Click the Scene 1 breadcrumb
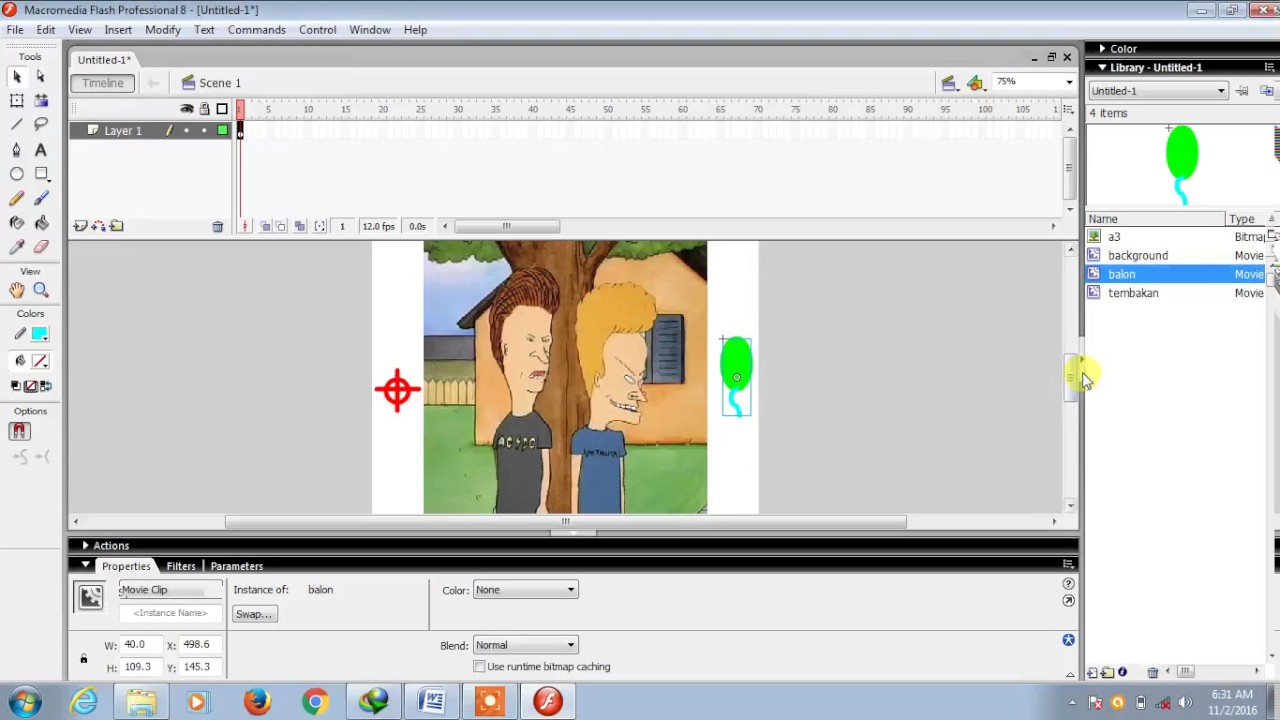The height and width of the screenshot is (720, 1280). [x=211, y=83]
